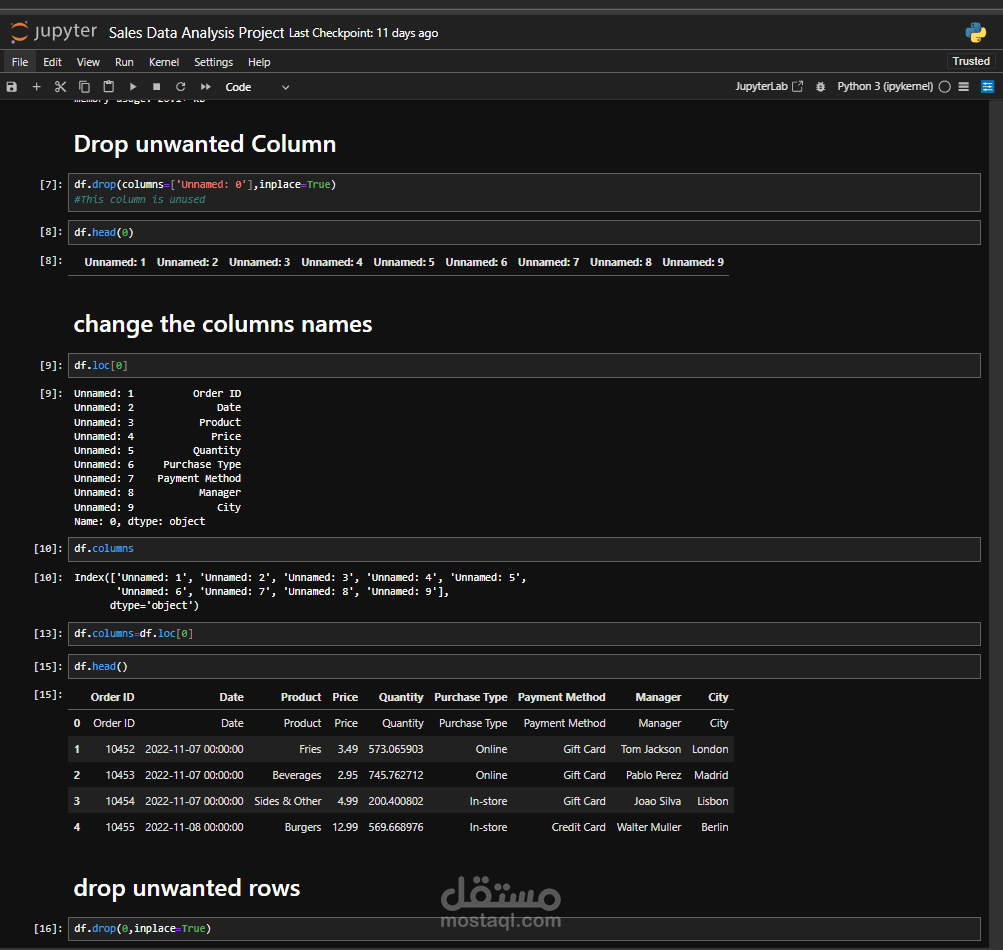The height and width of the screenshot is (950, 1003).
Task: Click the Sides & Other product cell
Action: click(x=287, y=801)
